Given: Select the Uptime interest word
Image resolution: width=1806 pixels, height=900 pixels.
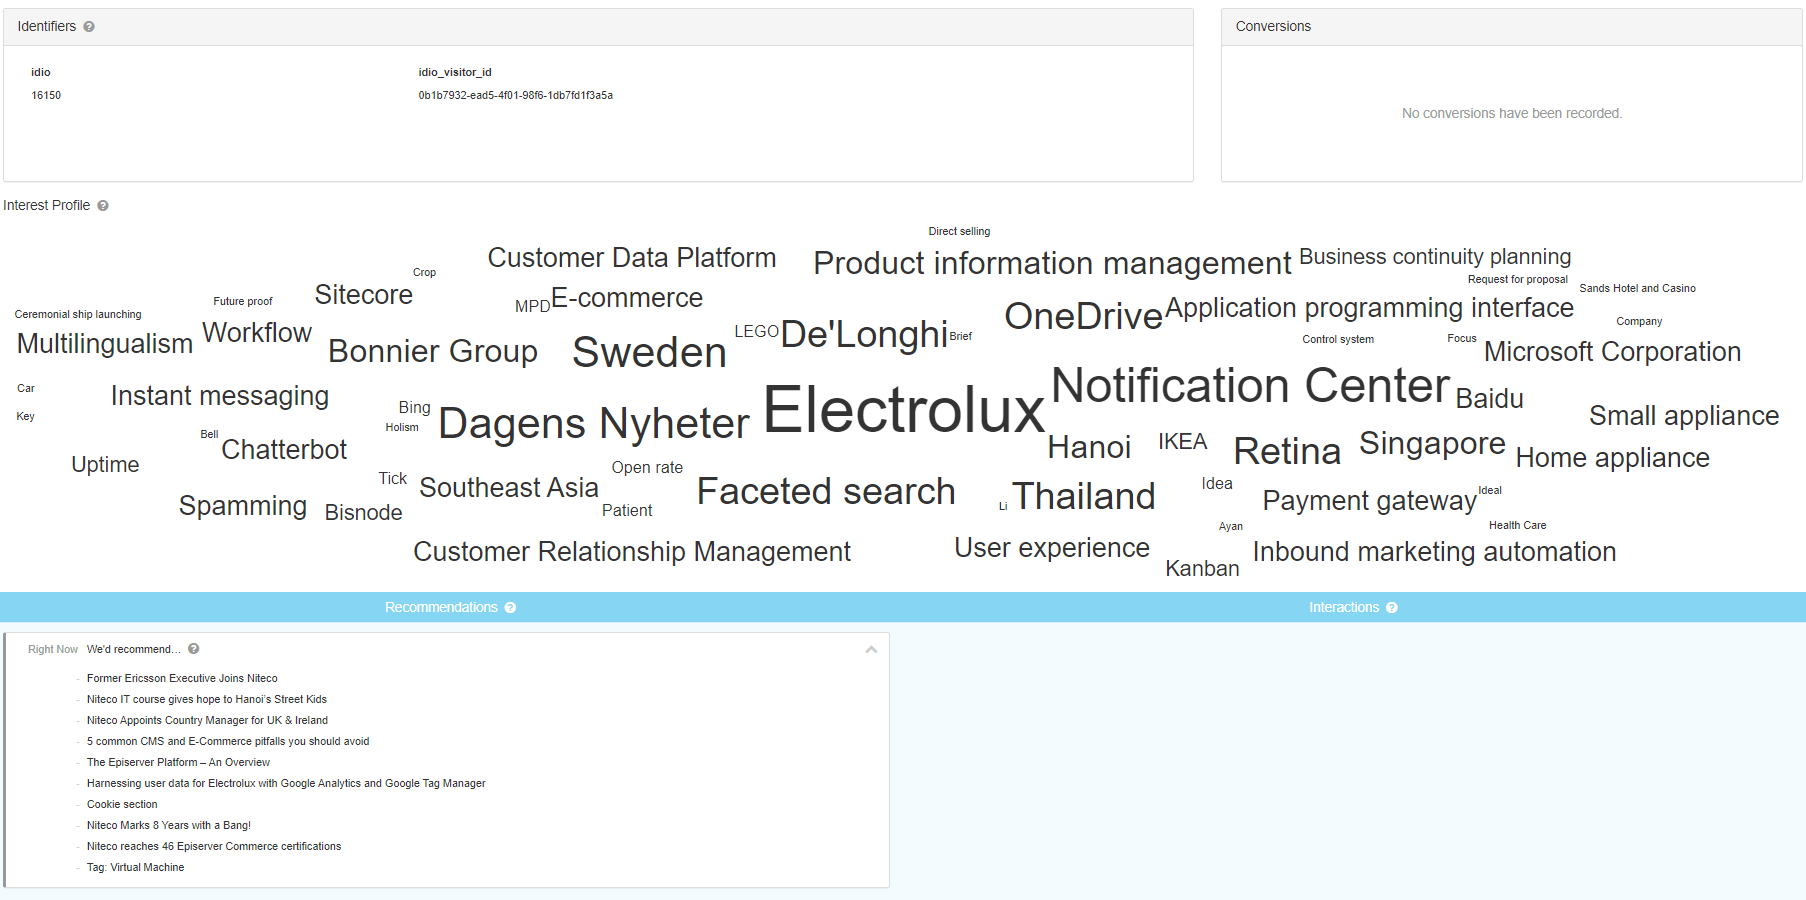Looking at the screenshot, I should tap(105, 465).
